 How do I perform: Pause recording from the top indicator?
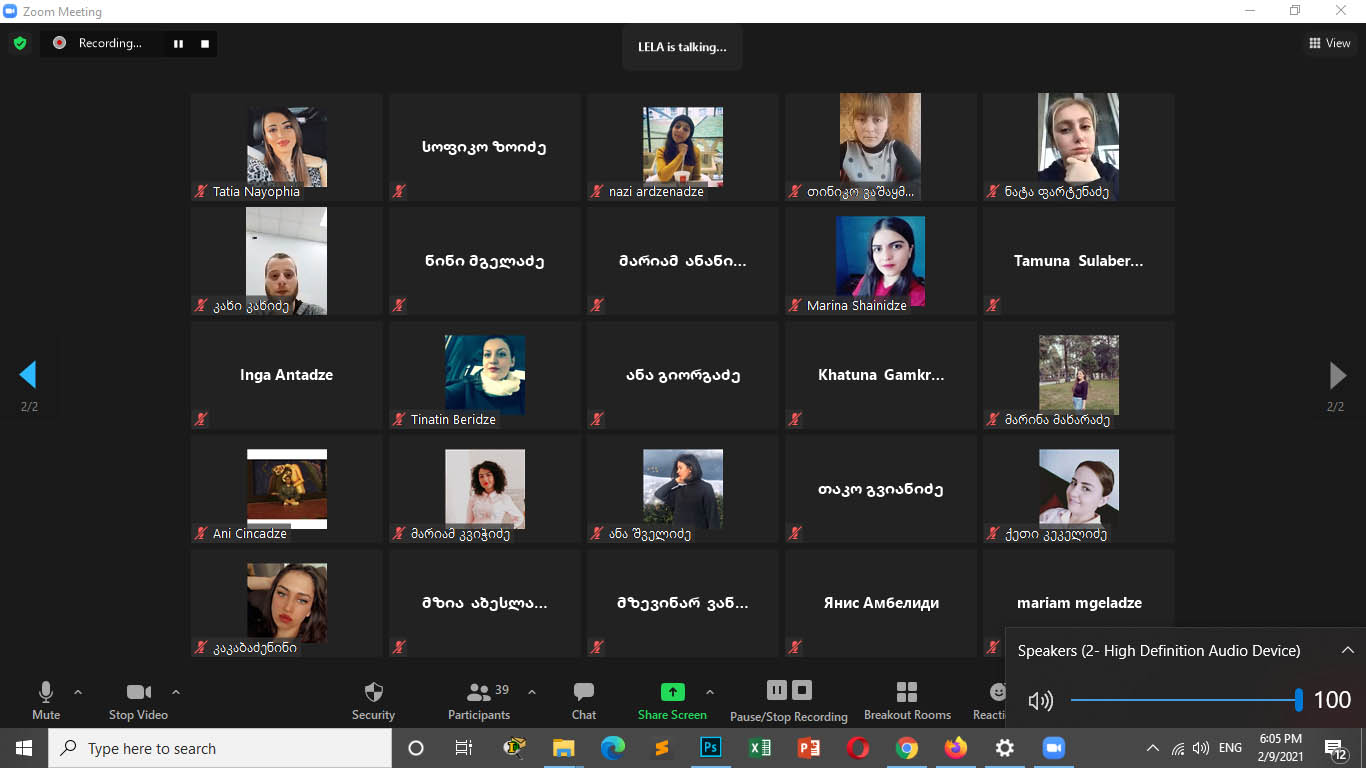click(179, 43)
